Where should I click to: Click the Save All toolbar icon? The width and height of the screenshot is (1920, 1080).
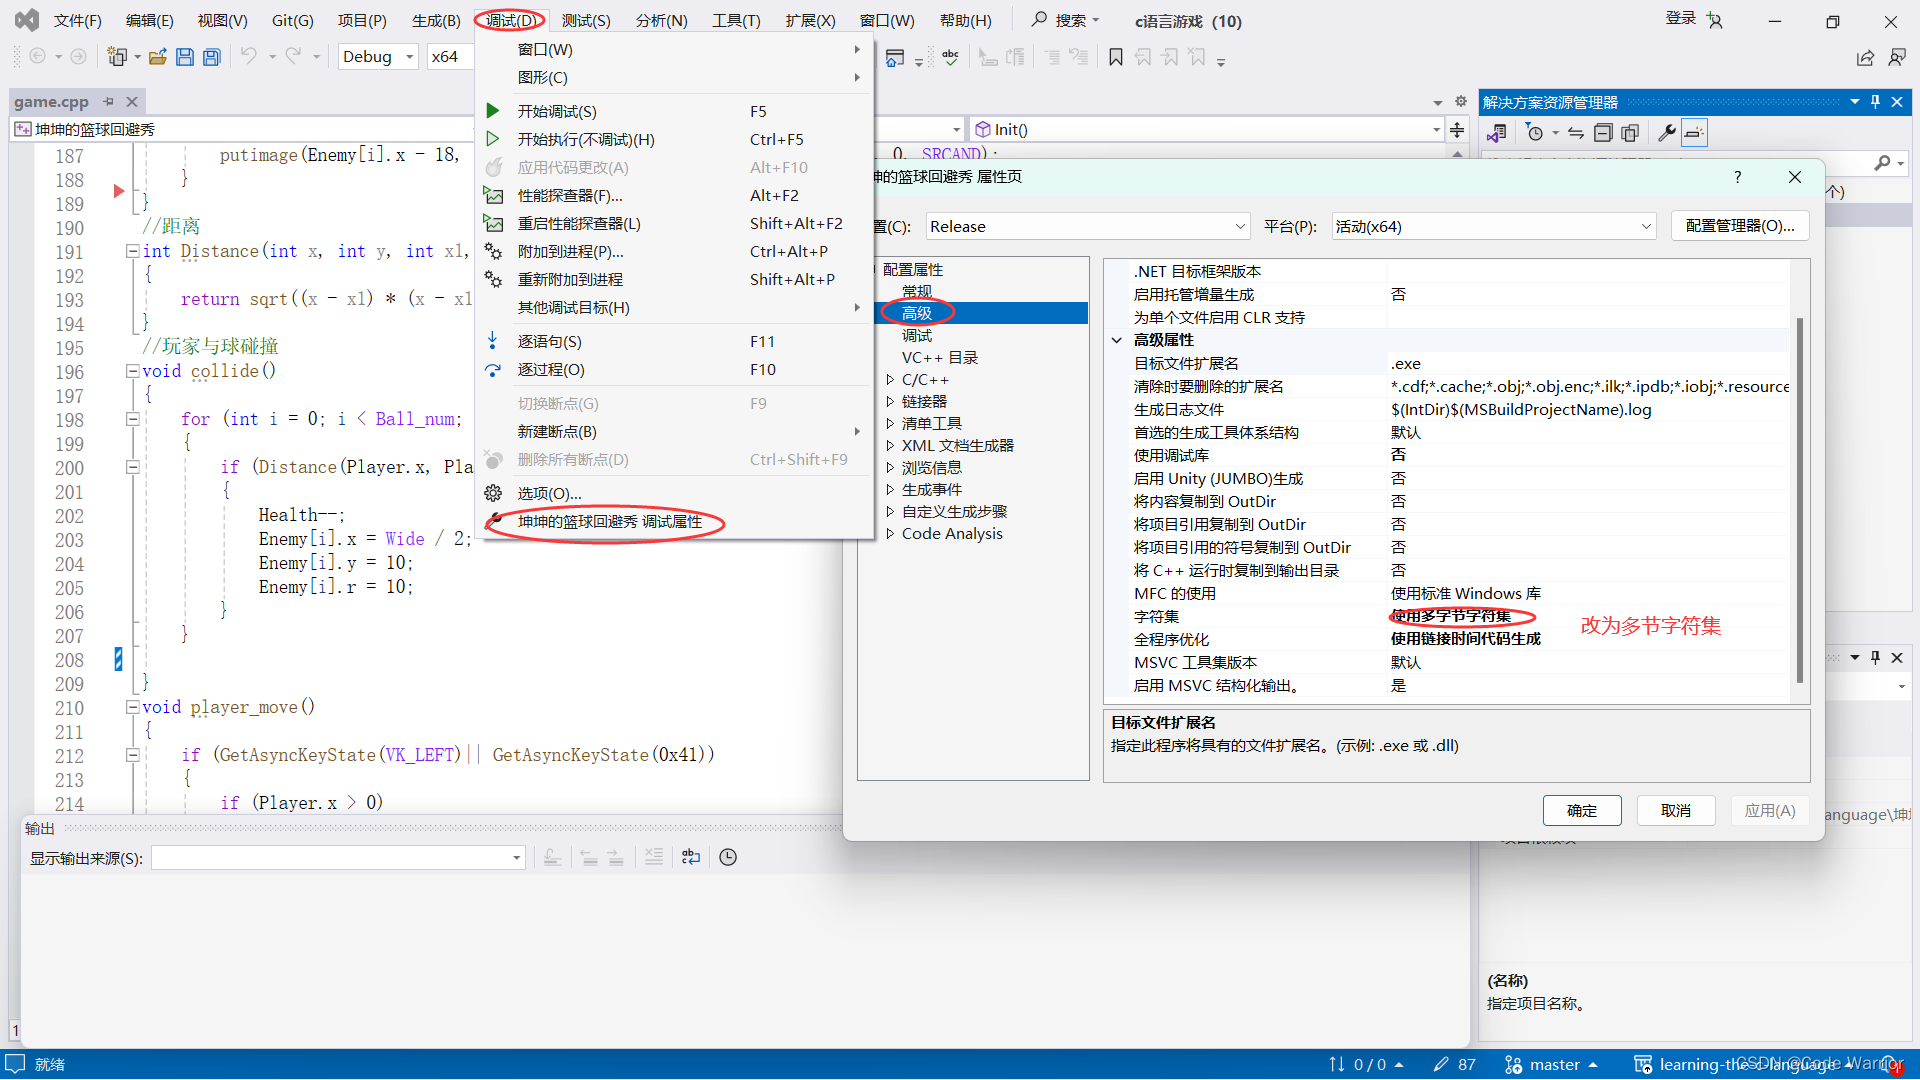tap(211, 57)
